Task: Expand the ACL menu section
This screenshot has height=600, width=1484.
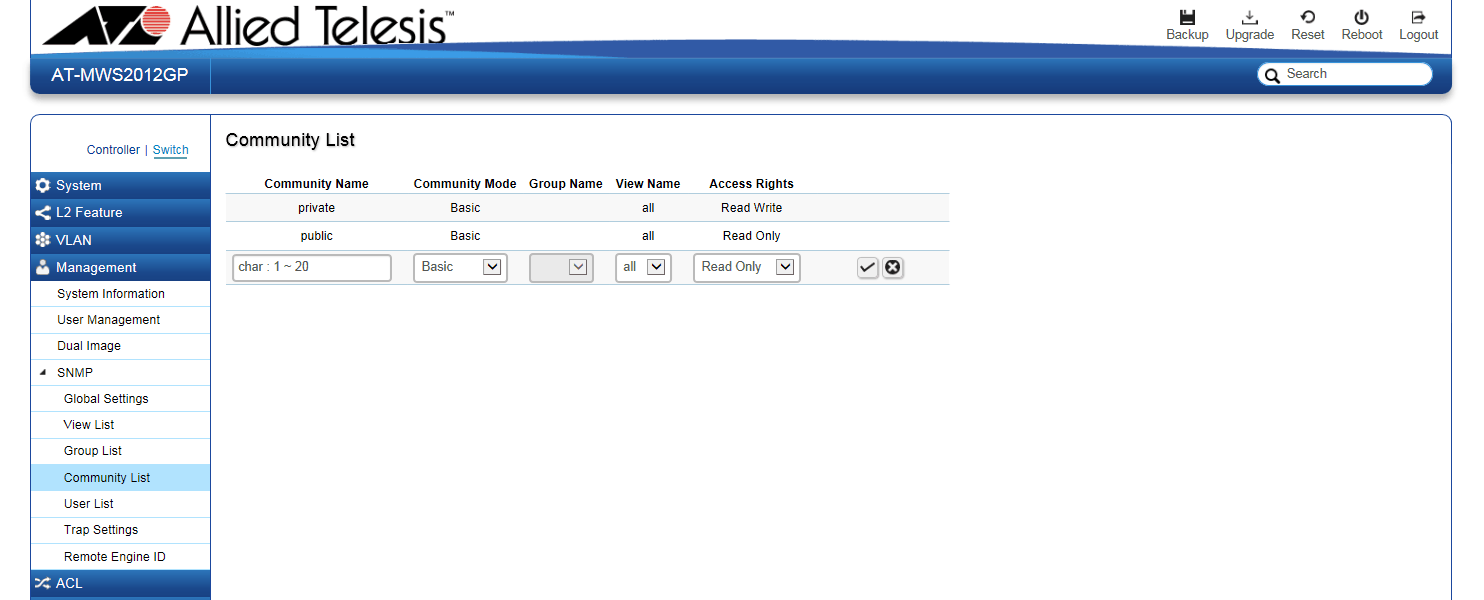Action: pyautogui.click(x=121, y=583)
